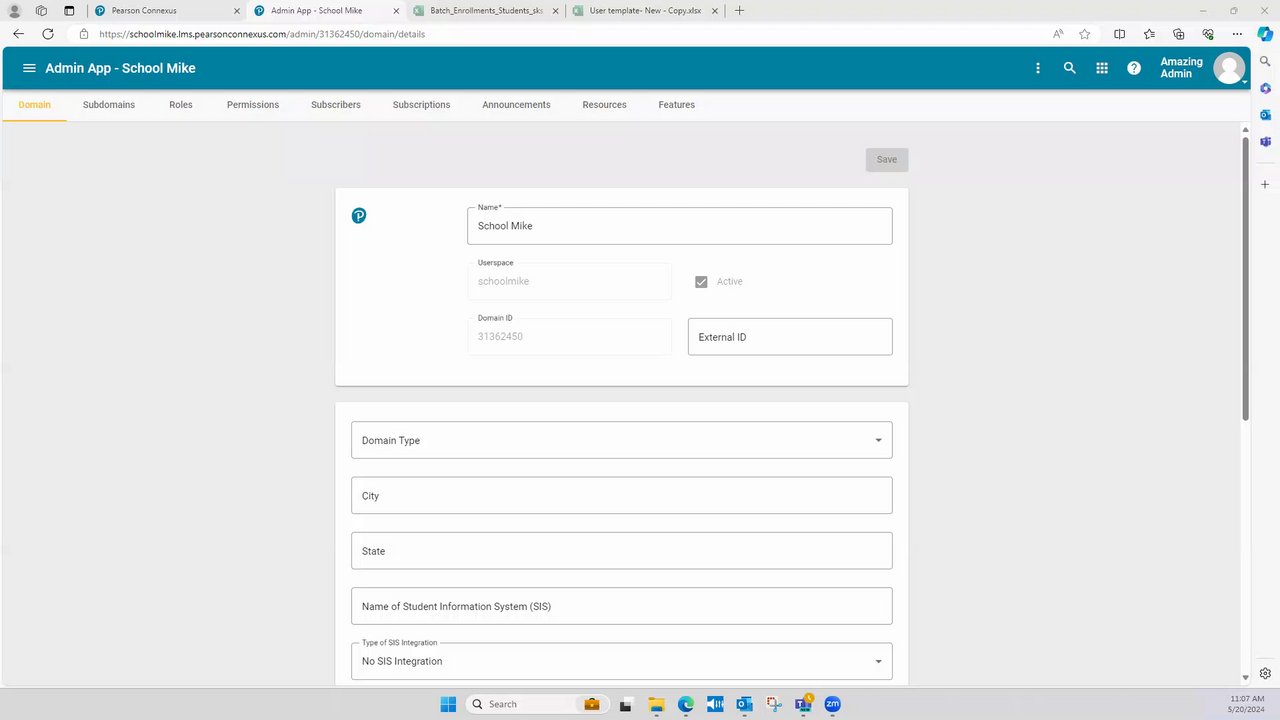Image resolution: width=1280 pixels, height=720 pixels.
Task: Switch to the Announcements tab
Action: (x=516, y=104)
